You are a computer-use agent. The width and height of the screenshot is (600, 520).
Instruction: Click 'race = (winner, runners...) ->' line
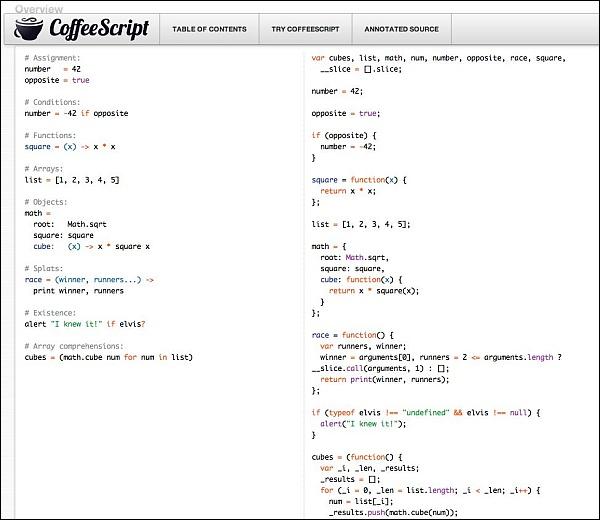[x=89, y=280]
